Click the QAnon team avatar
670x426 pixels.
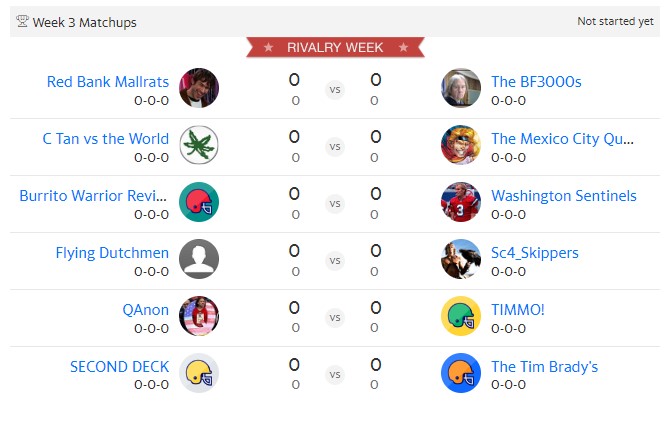[199, 316]
